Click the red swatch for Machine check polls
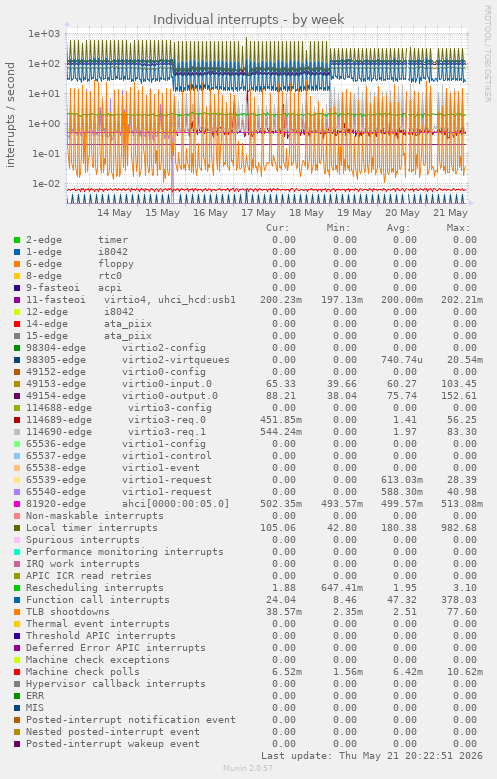 [17, 672]
